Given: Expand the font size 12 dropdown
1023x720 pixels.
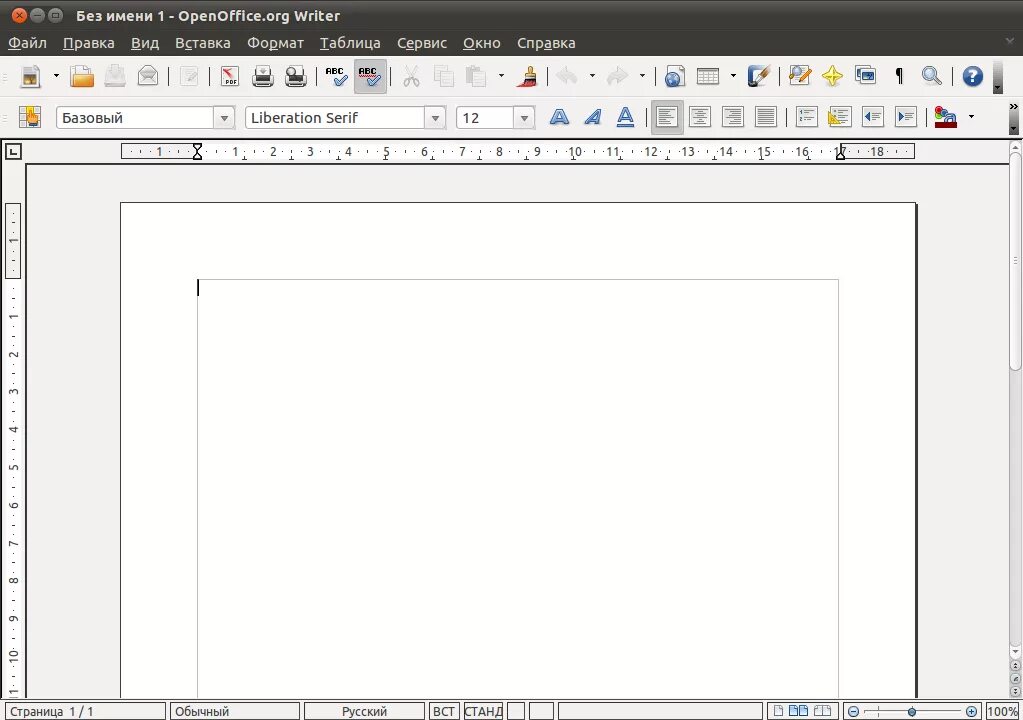Looking at the screenshot, I should [x=524, y=118].
